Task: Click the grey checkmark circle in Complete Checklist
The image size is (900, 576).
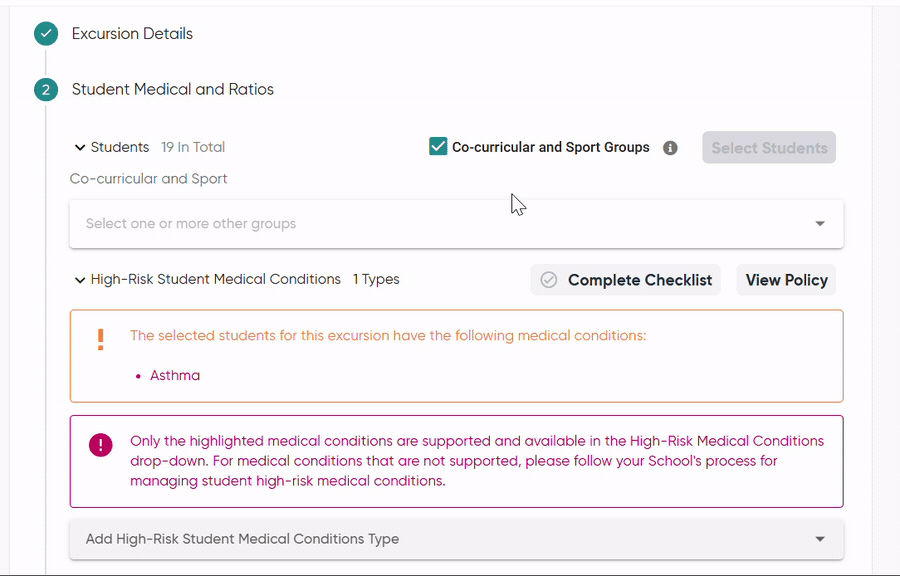Action: click(549, 280)
